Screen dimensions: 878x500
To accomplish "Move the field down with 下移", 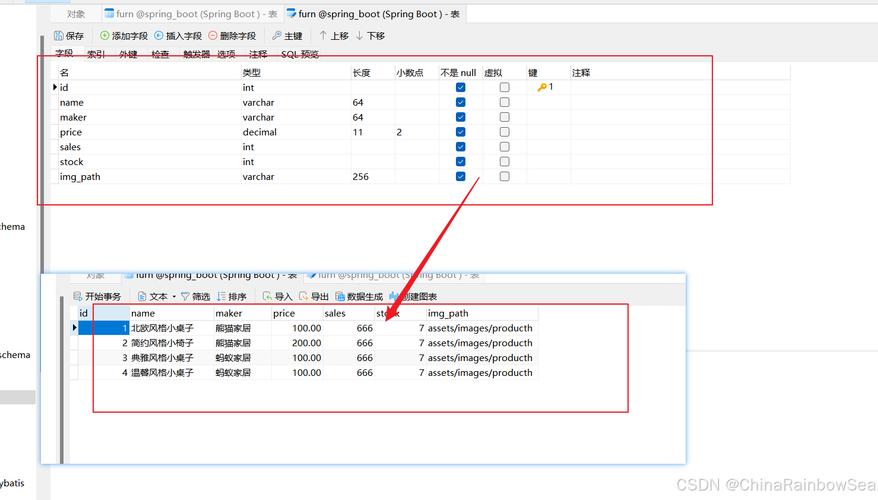I will [x=370, y=36].
